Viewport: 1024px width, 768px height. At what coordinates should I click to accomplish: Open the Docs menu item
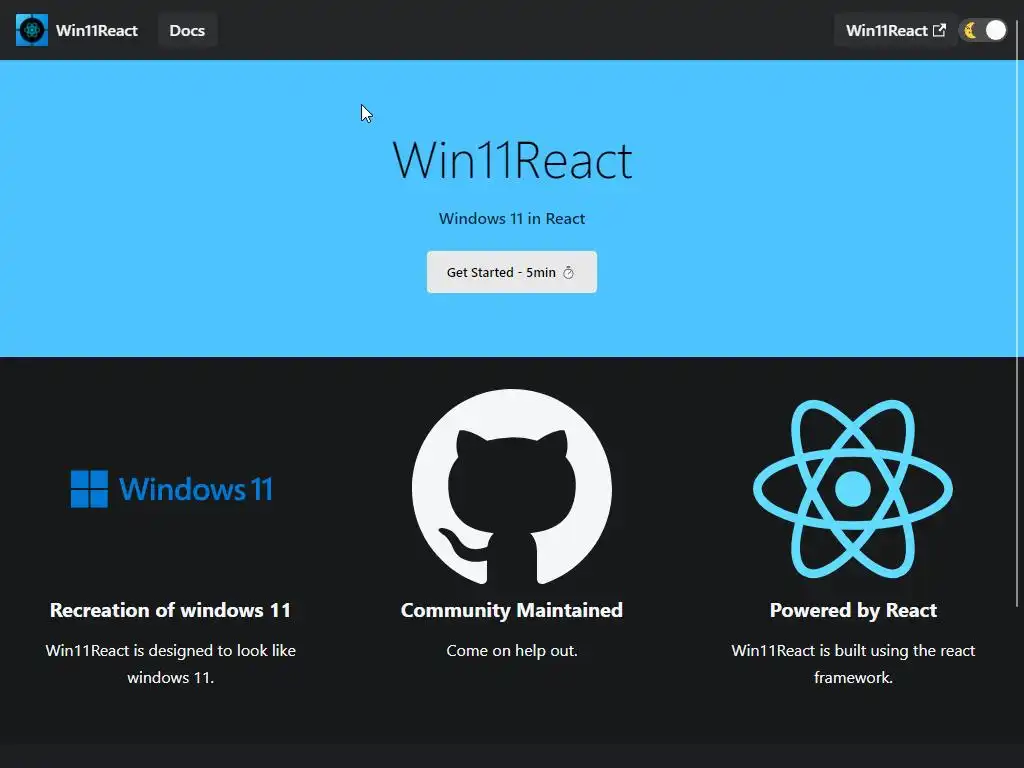[x=187, y=31]
